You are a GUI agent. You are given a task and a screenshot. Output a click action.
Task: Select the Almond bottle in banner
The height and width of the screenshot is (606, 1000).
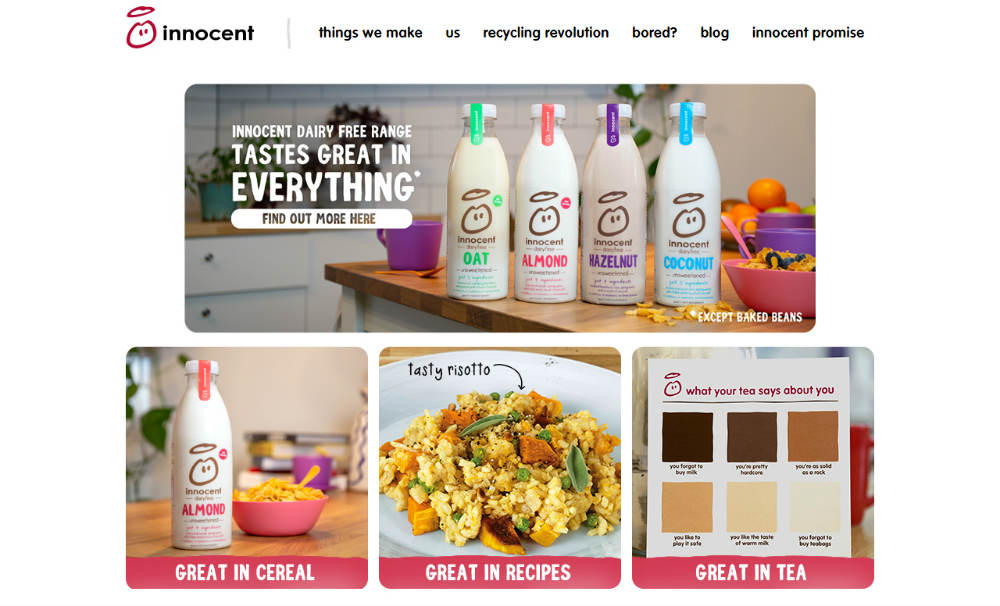pos(546,203)
